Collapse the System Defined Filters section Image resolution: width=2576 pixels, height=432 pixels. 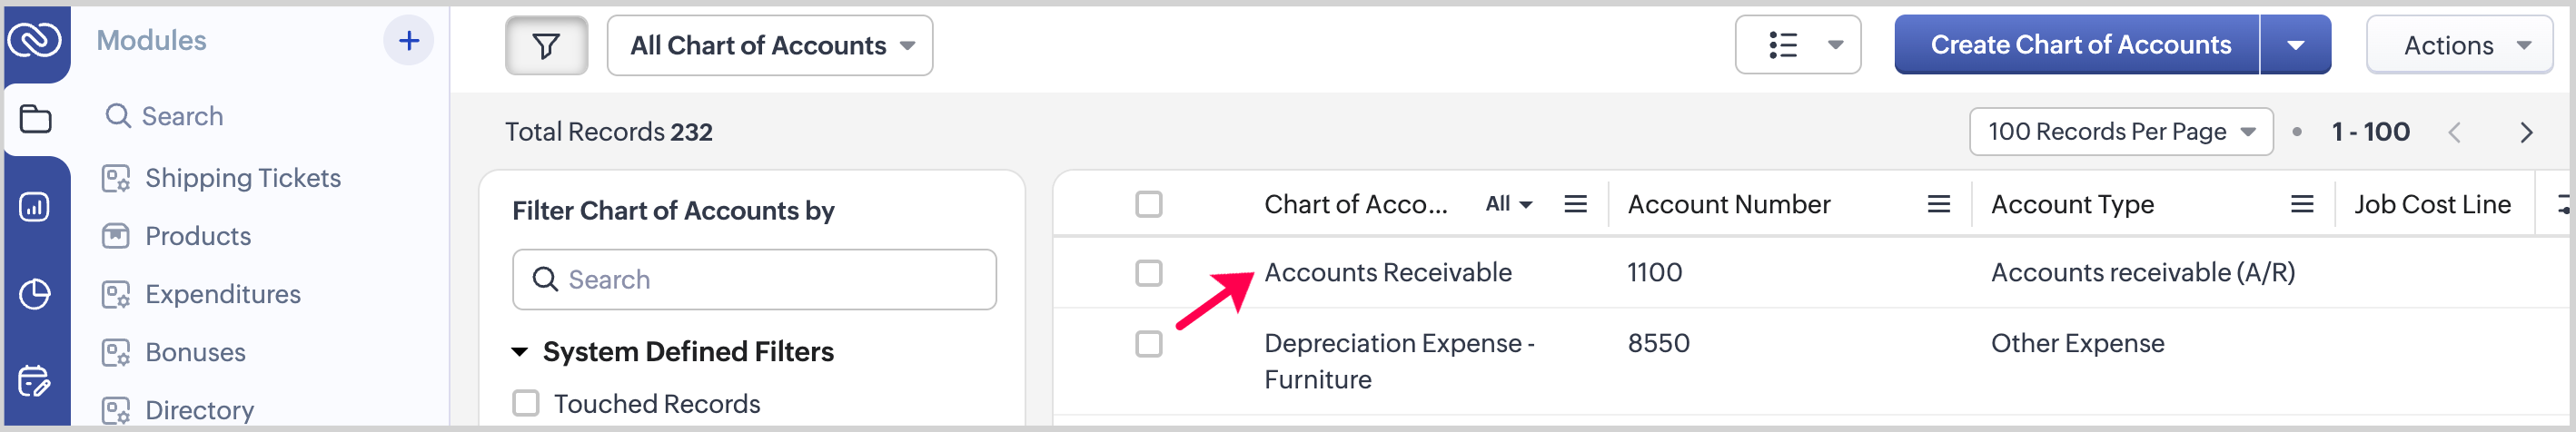tap(520, 352)
